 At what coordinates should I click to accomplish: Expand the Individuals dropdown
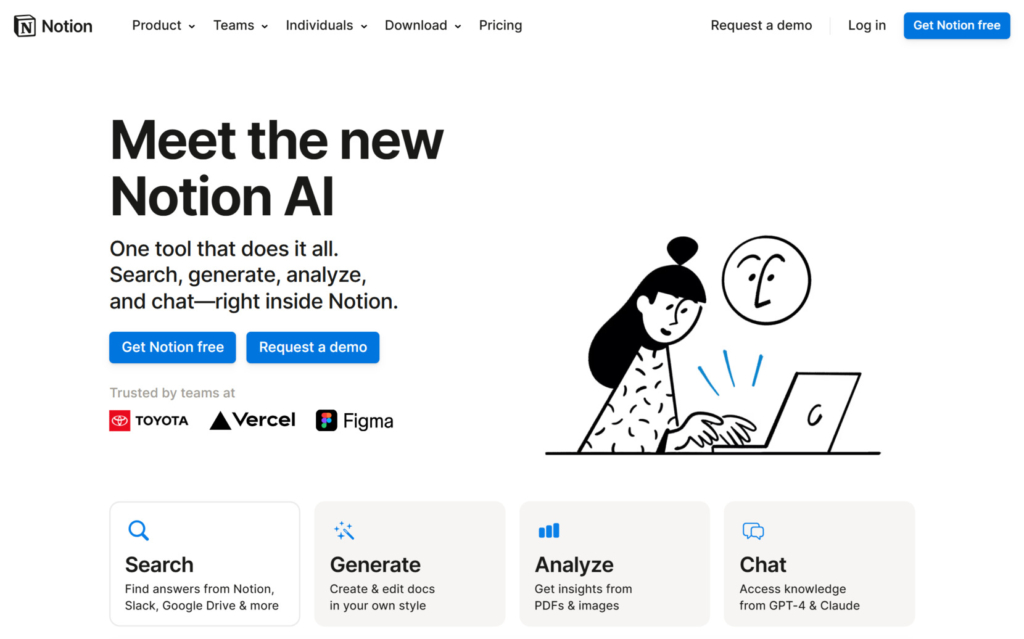[326, 25]
